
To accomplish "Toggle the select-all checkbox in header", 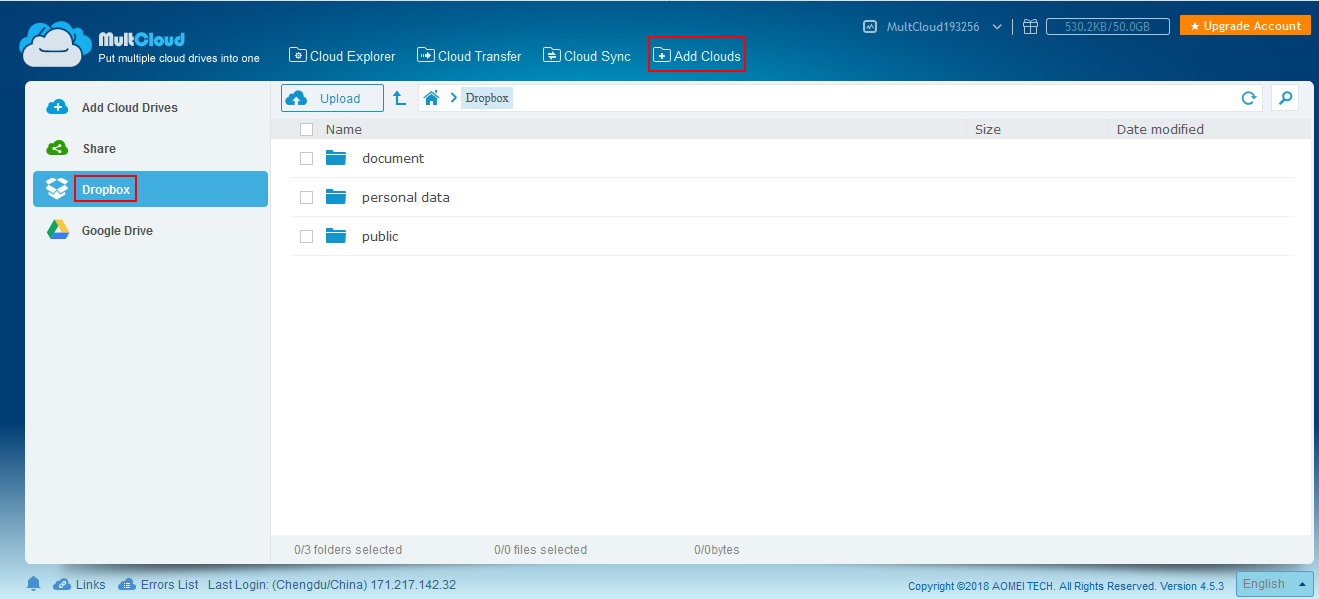I will click(x=306, y=129).
